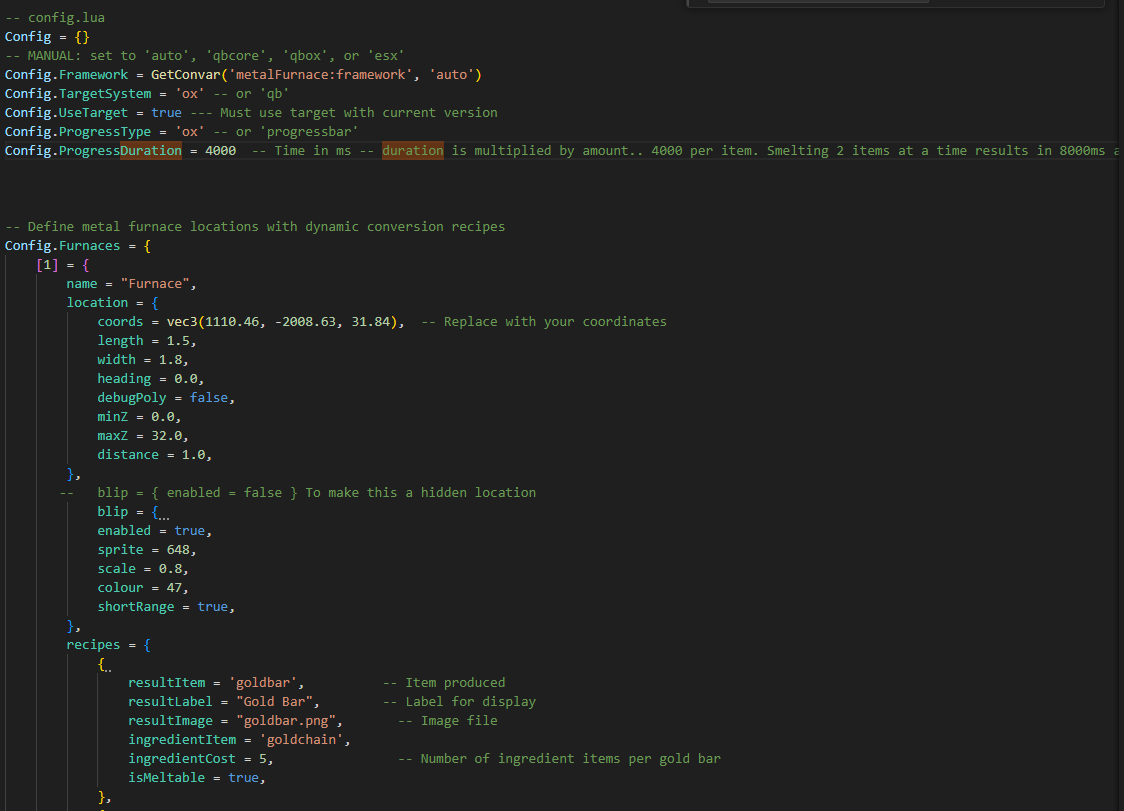1124x811 pixels.
Task: Click the Config.Furnaces table declaration
Action: point(62,246)
